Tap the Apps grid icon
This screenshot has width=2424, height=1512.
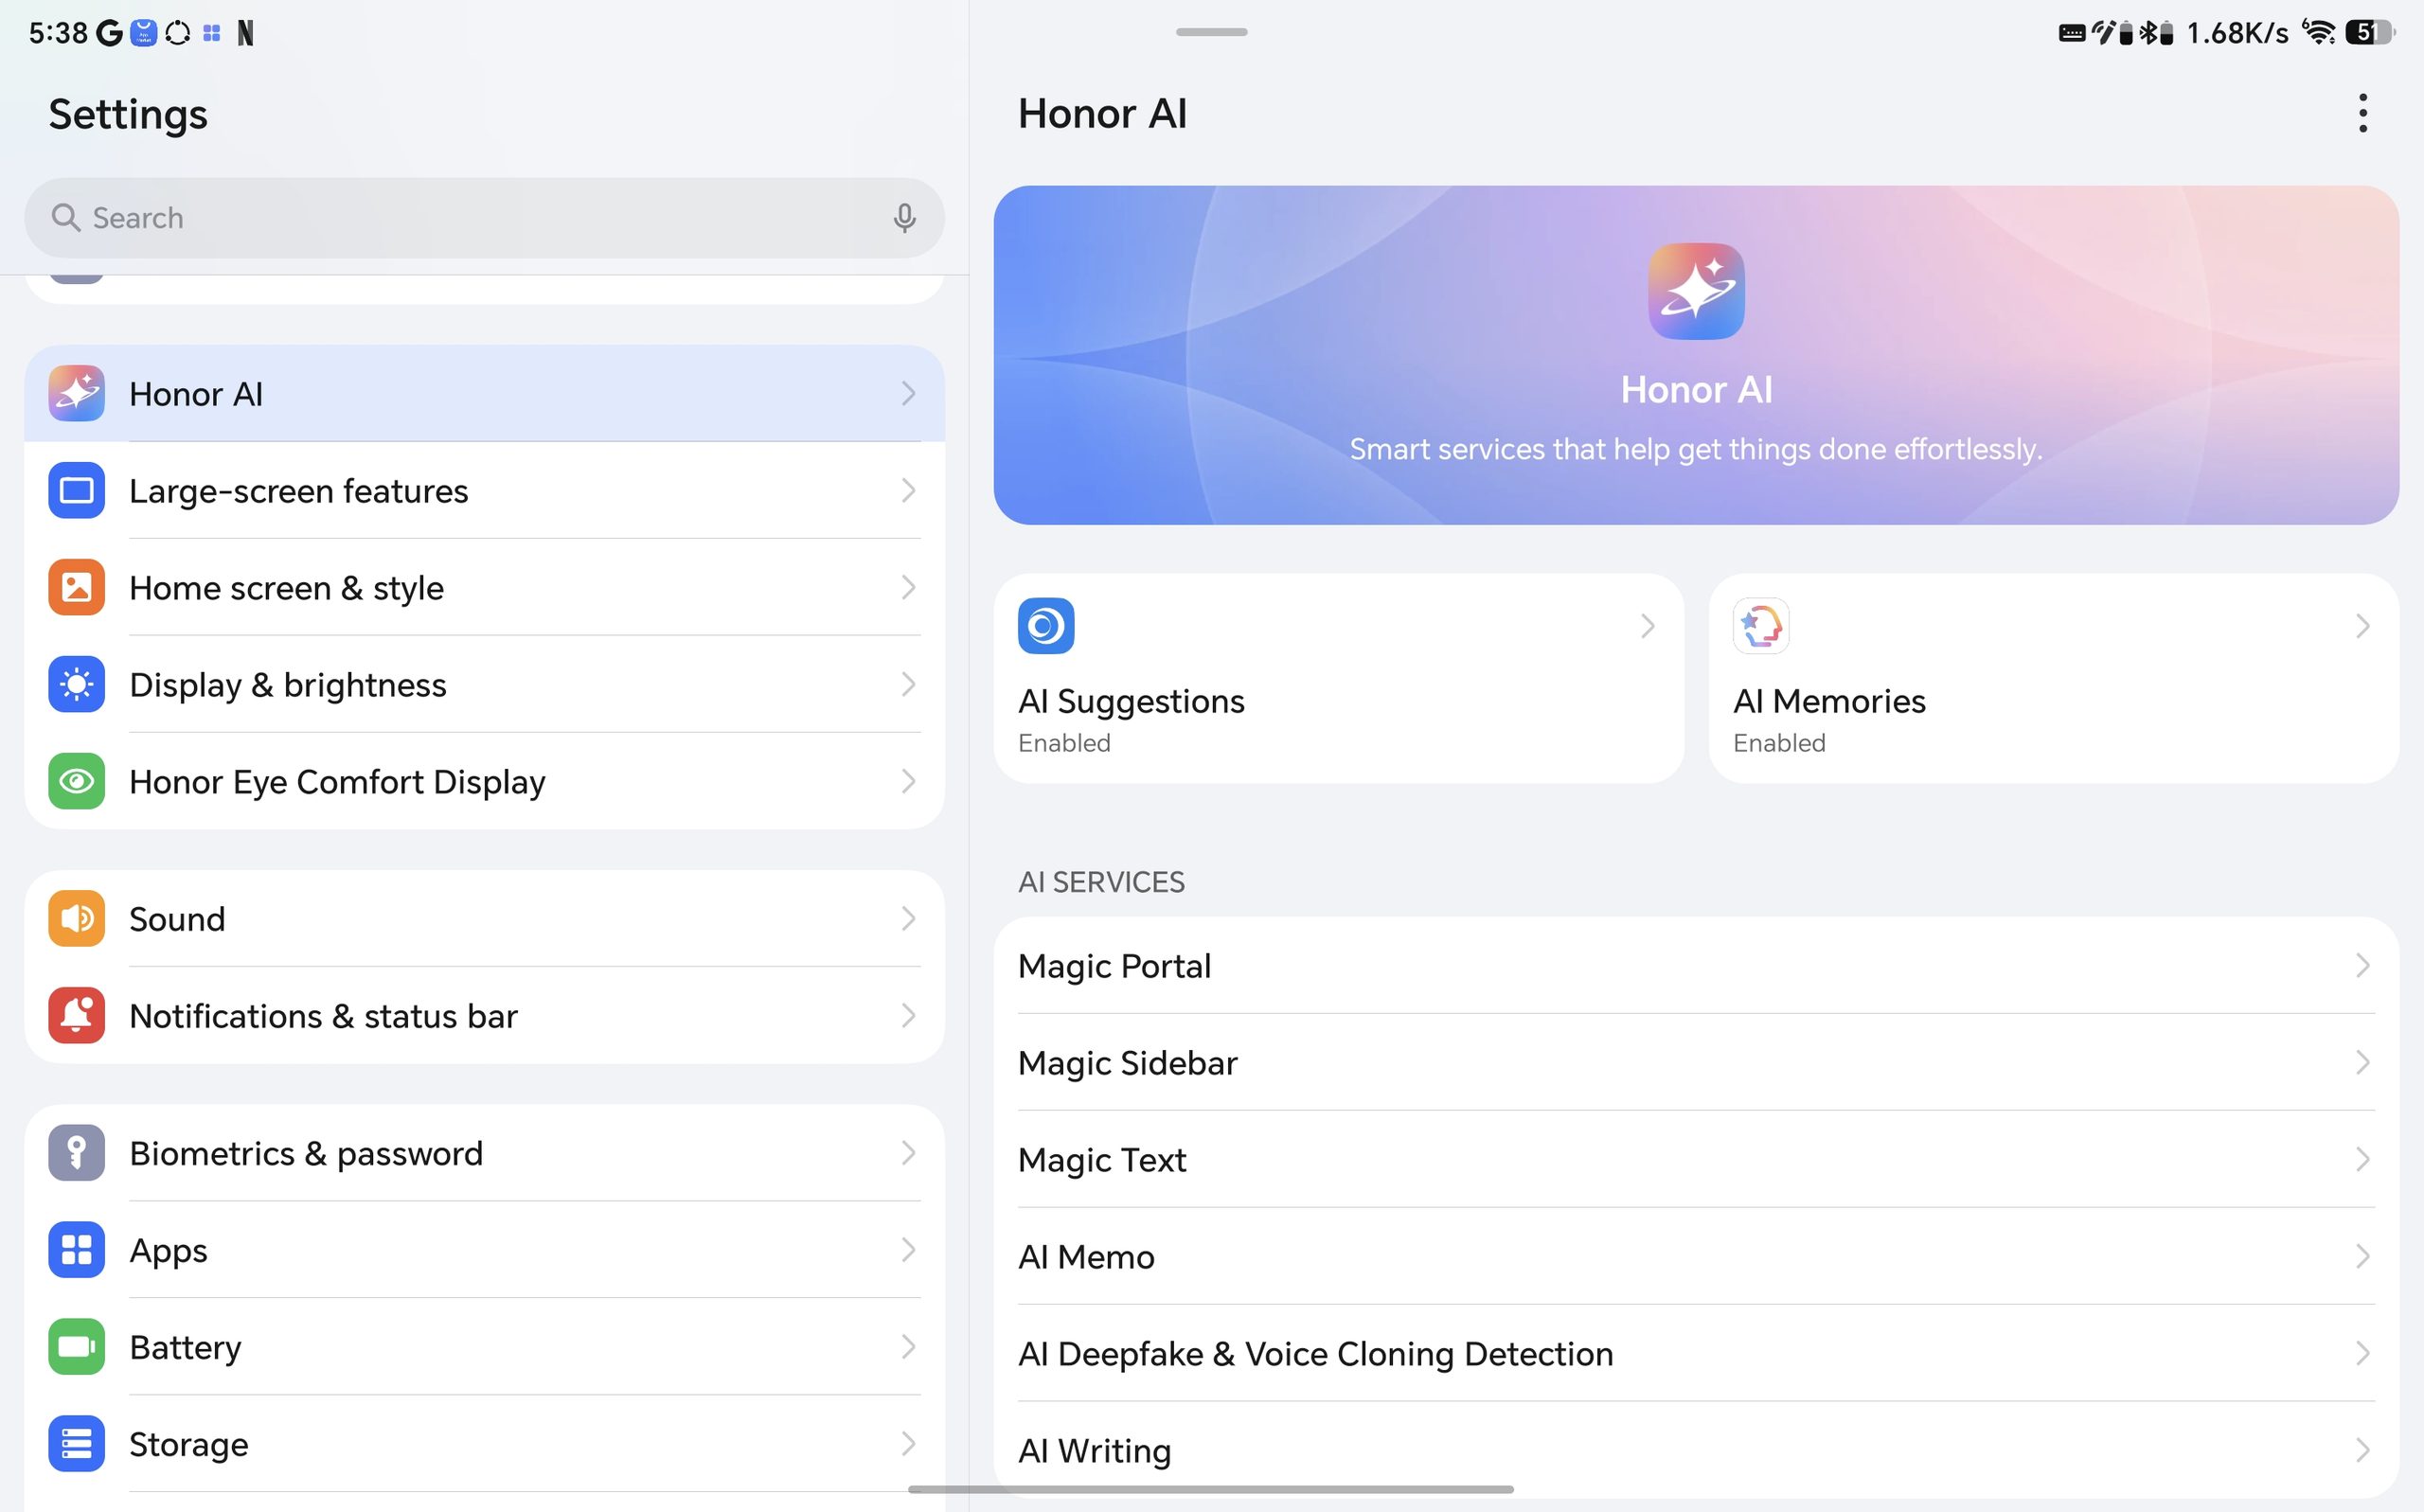pos(76,1250)
